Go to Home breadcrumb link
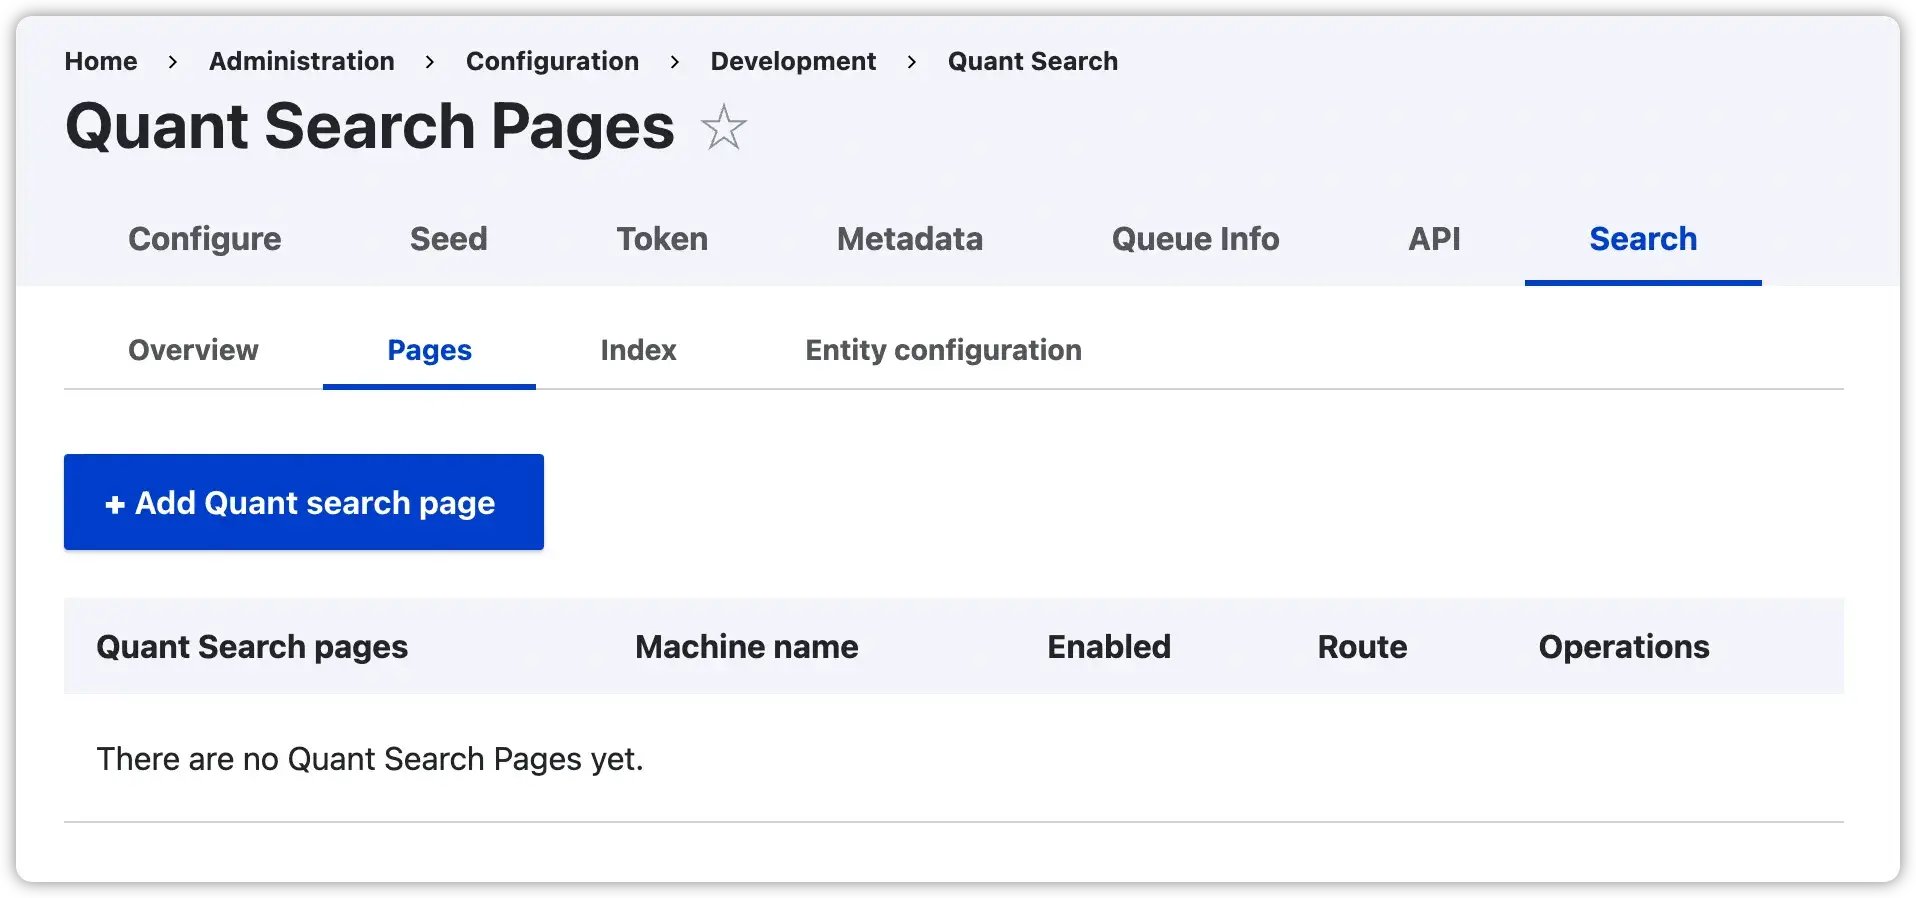 click(x=101, y=61)
